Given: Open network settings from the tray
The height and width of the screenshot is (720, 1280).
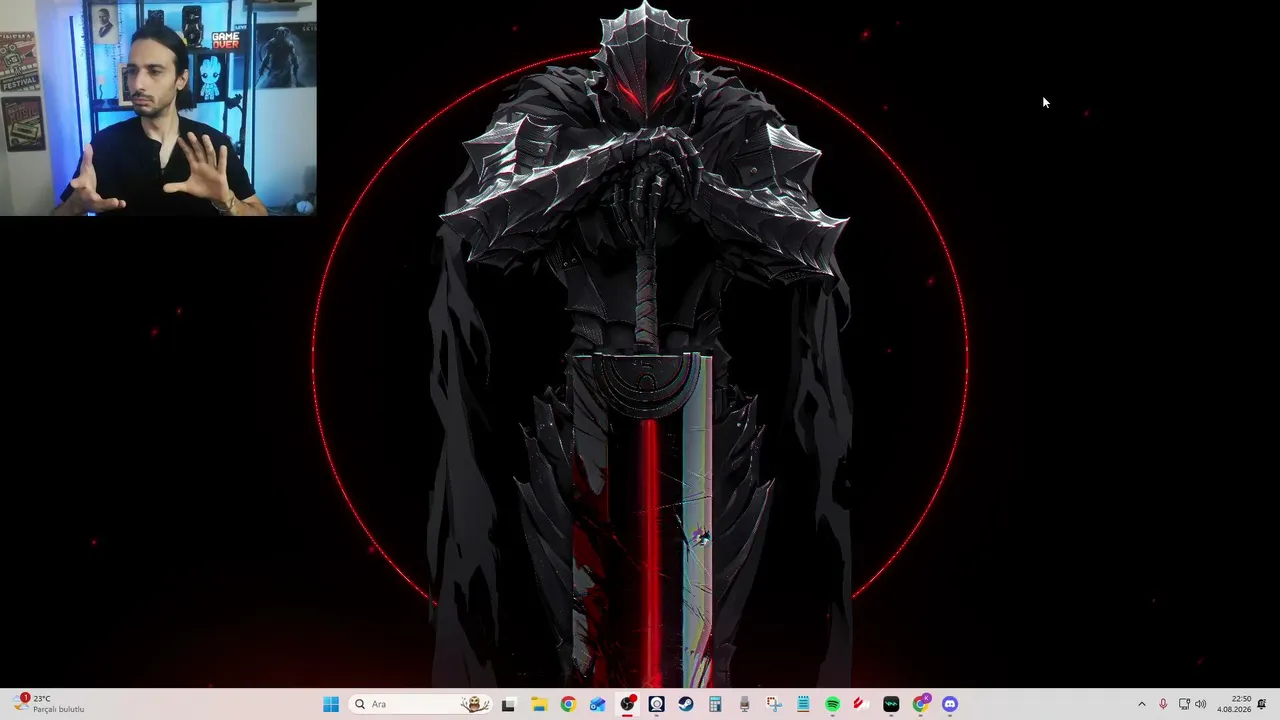Looking at the screenshot, I should click(x=1184, y=704).
